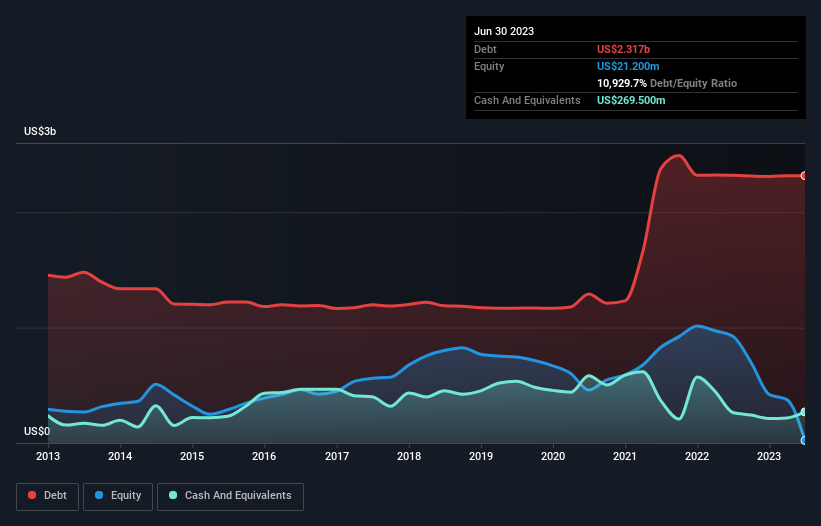821x526 pixels.
Task: Click the US$0 y-axis label
Action: point(37,431)
